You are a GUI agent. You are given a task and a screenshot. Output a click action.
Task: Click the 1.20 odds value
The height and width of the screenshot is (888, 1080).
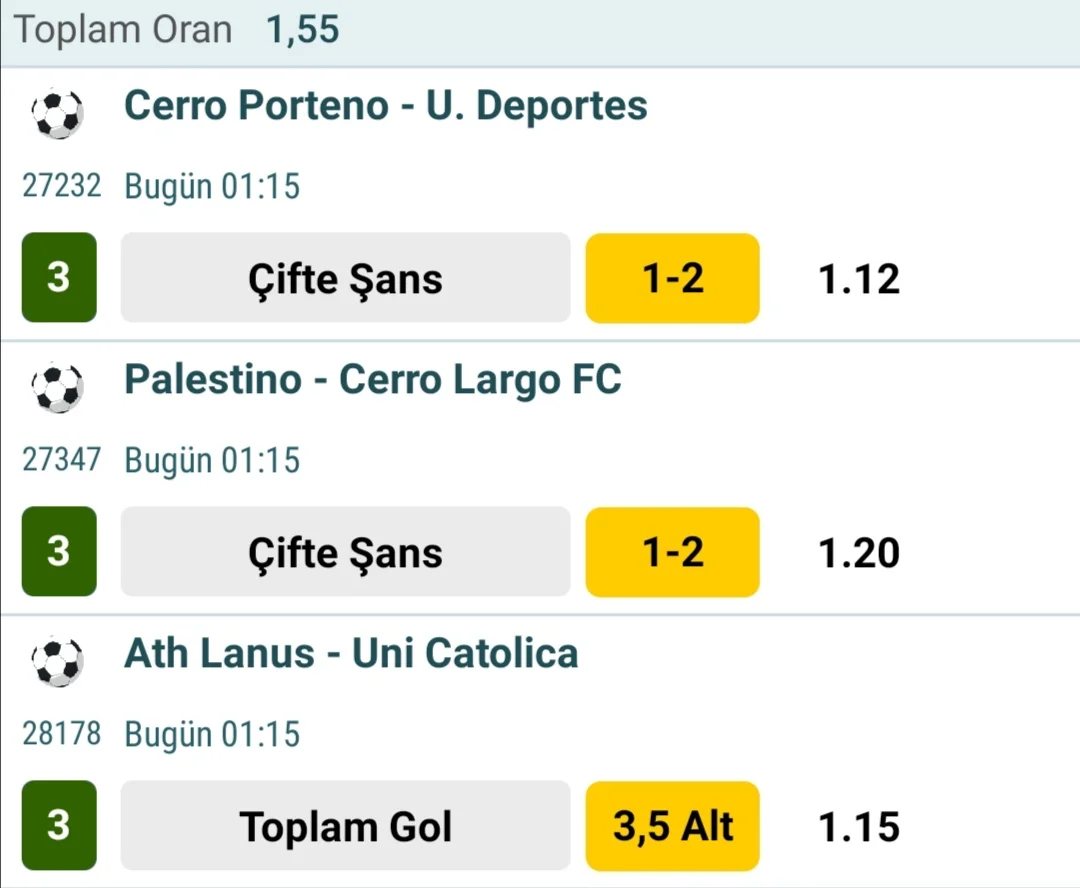[x=859, y=553]
